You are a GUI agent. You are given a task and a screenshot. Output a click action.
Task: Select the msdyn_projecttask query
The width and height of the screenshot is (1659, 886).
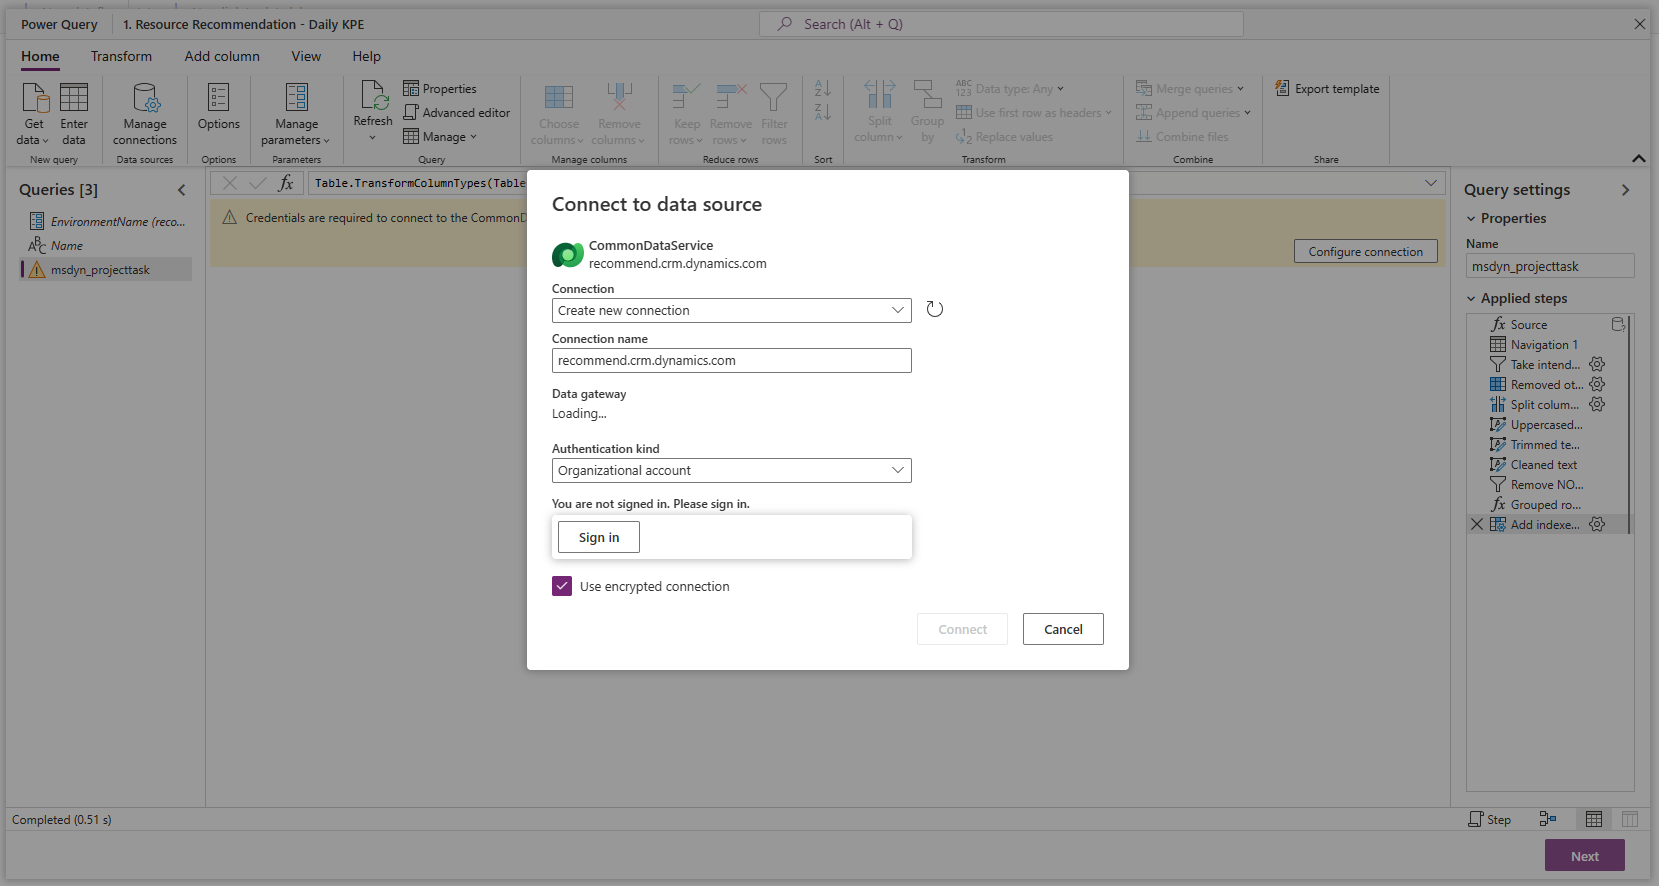click(106, 269)
